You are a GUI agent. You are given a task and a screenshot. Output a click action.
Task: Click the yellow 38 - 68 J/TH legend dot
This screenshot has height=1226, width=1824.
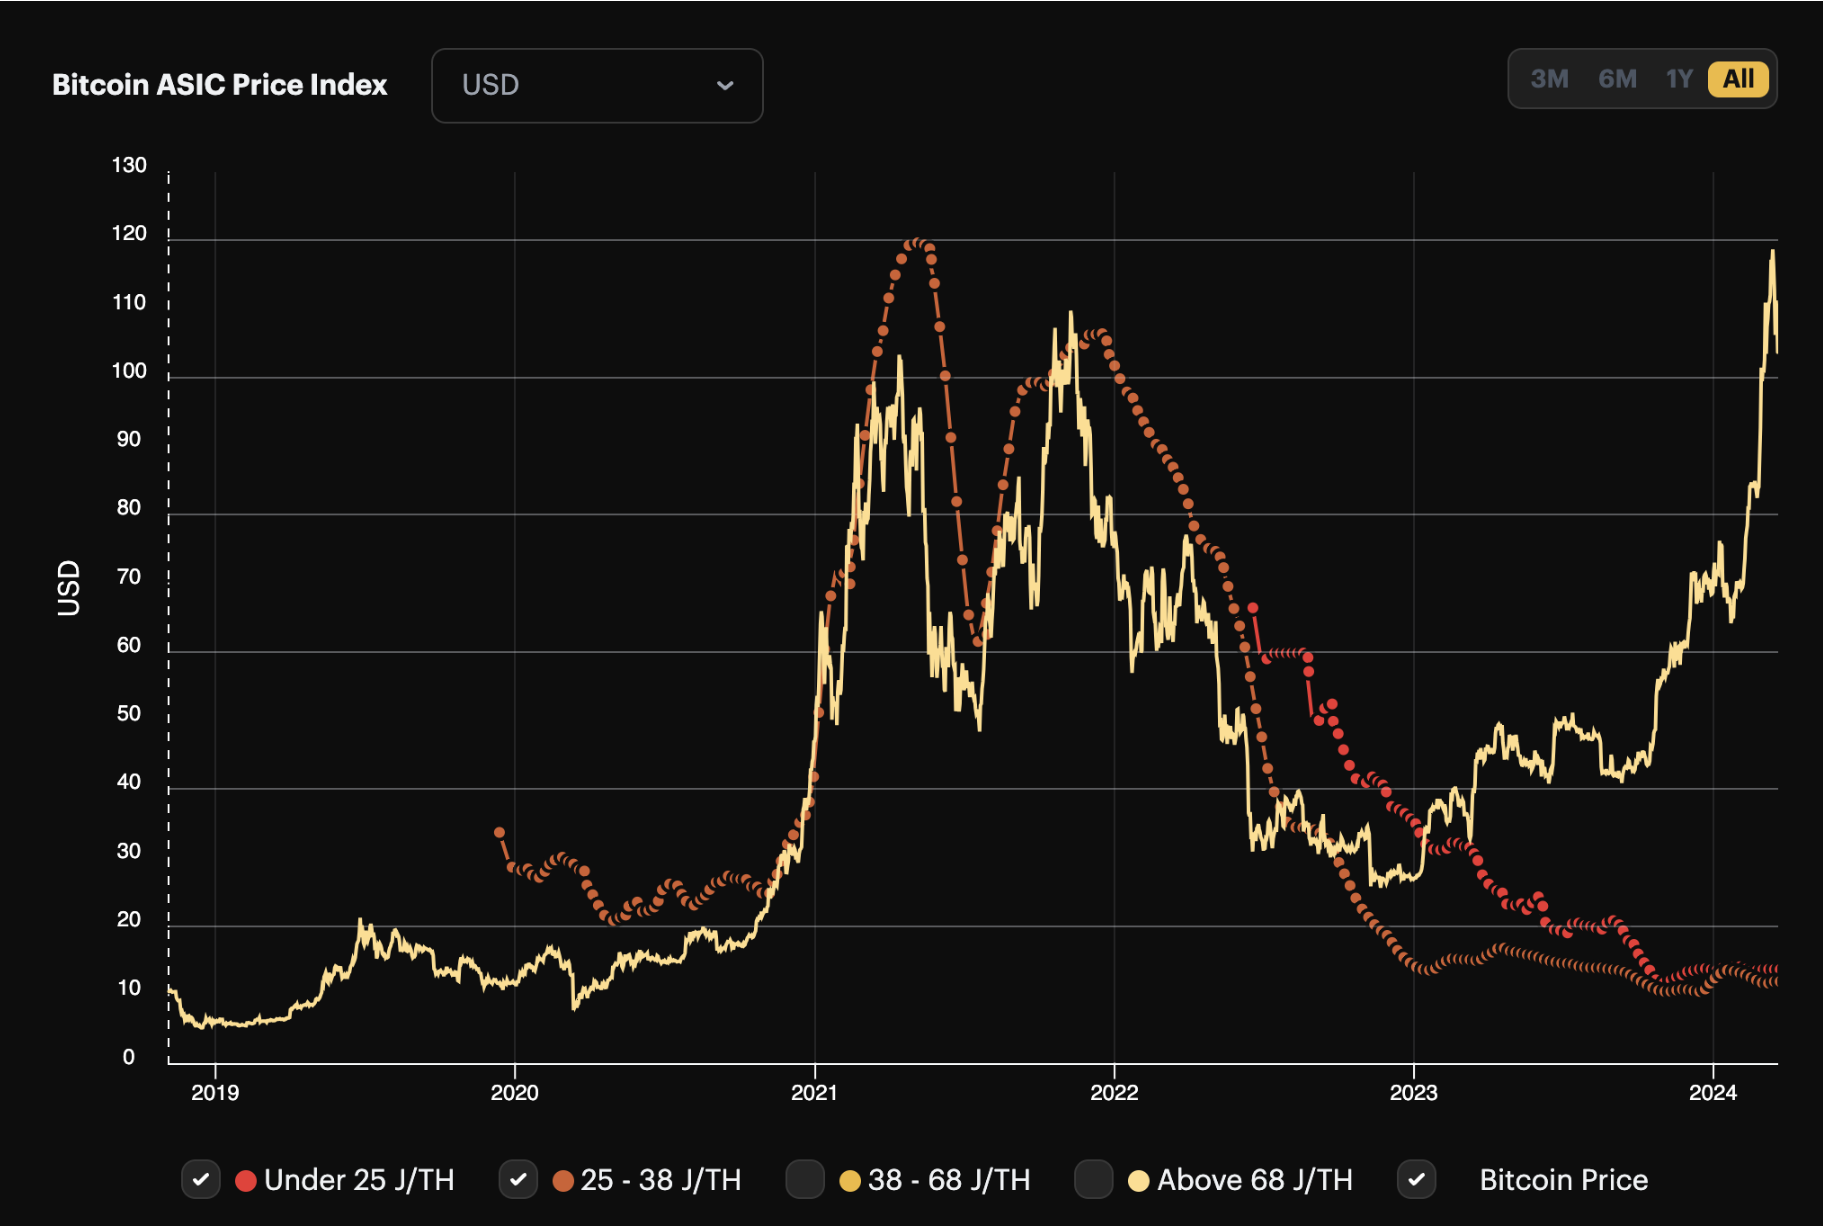[850, 1181]
